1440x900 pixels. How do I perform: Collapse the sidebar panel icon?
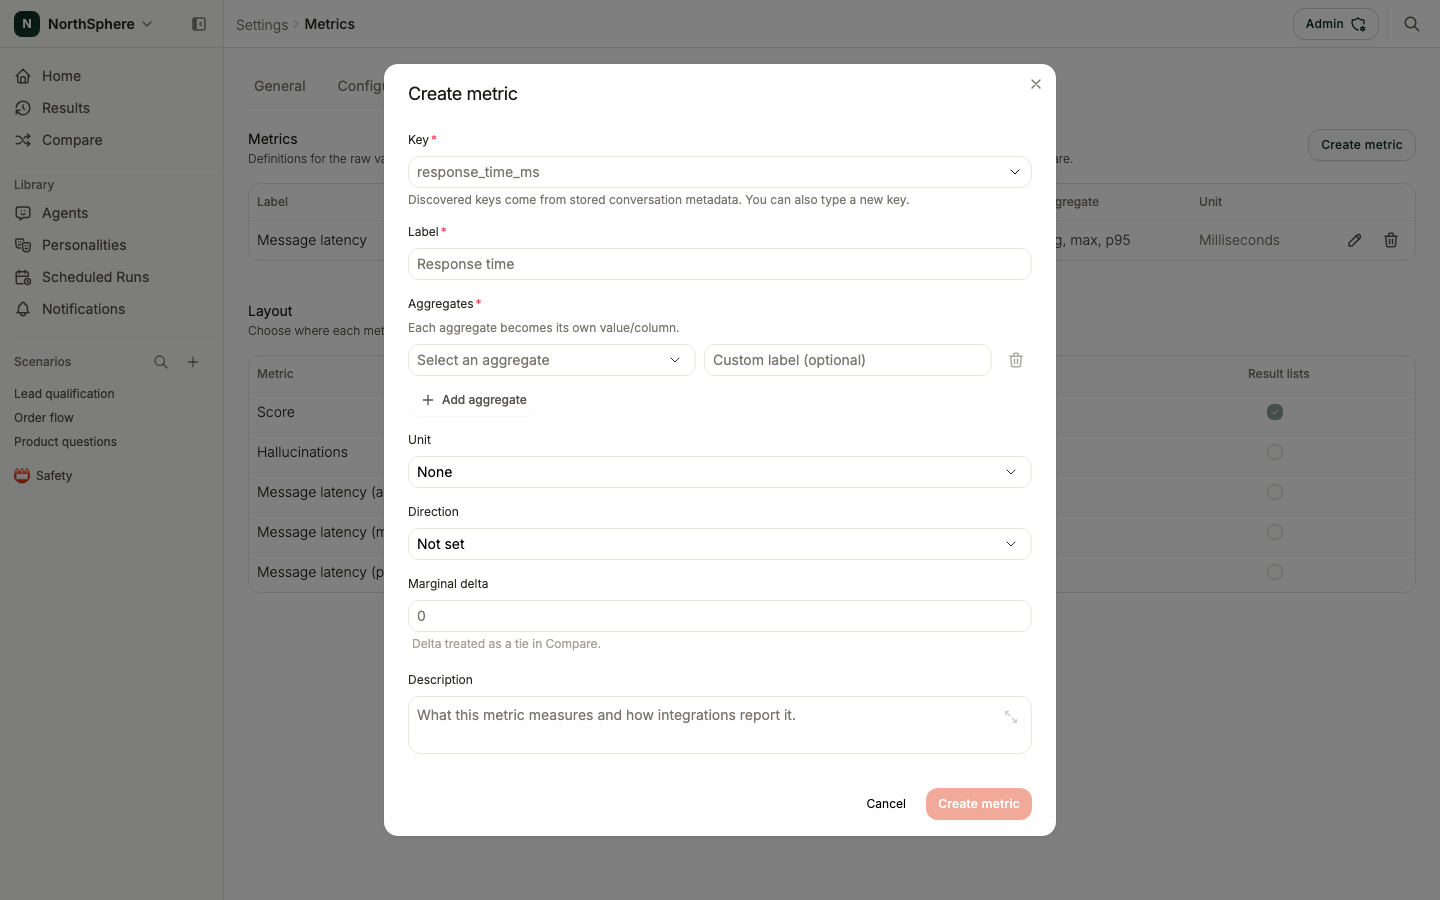click(x=199, y=24)
